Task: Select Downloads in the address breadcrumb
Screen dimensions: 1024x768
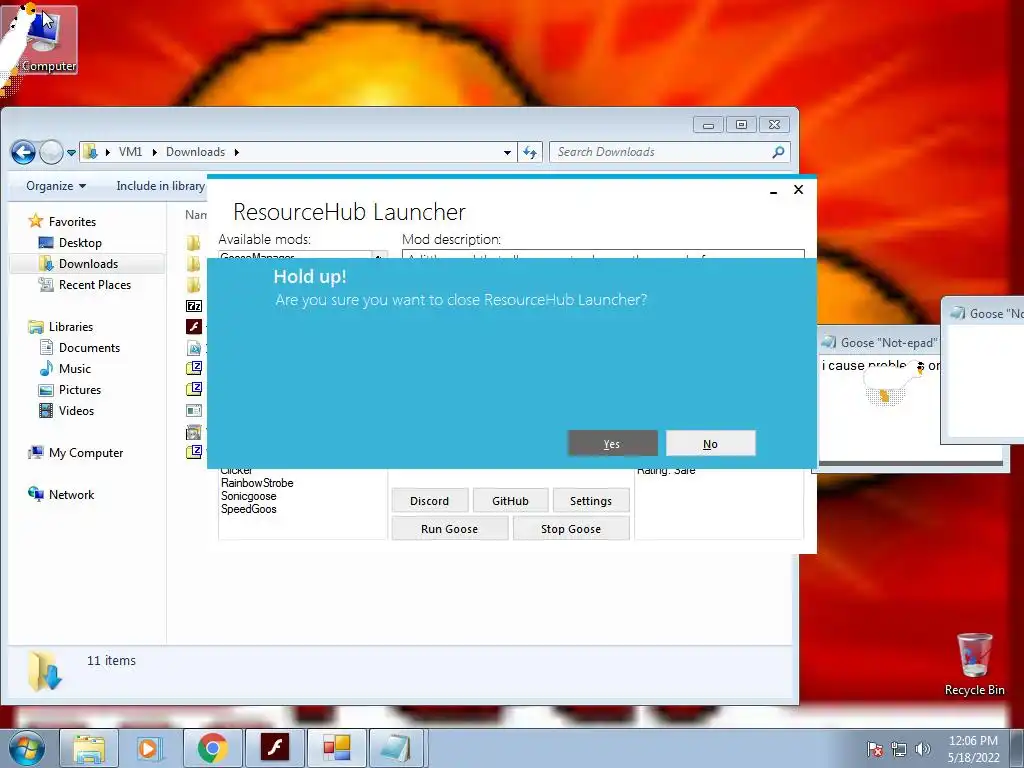Action: tap(195, 152)
